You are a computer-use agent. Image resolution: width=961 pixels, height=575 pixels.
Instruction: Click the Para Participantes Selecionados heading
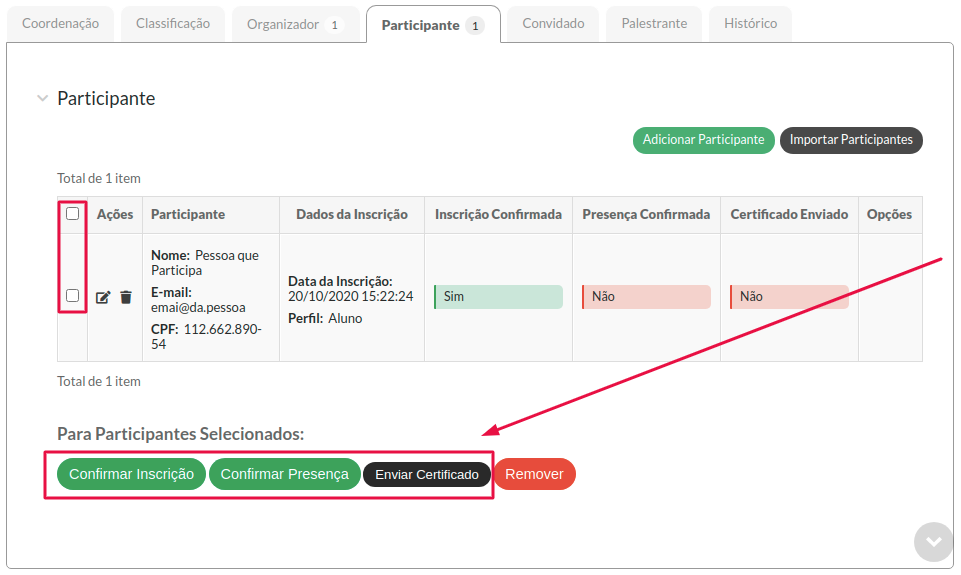[x=180, y=434]
